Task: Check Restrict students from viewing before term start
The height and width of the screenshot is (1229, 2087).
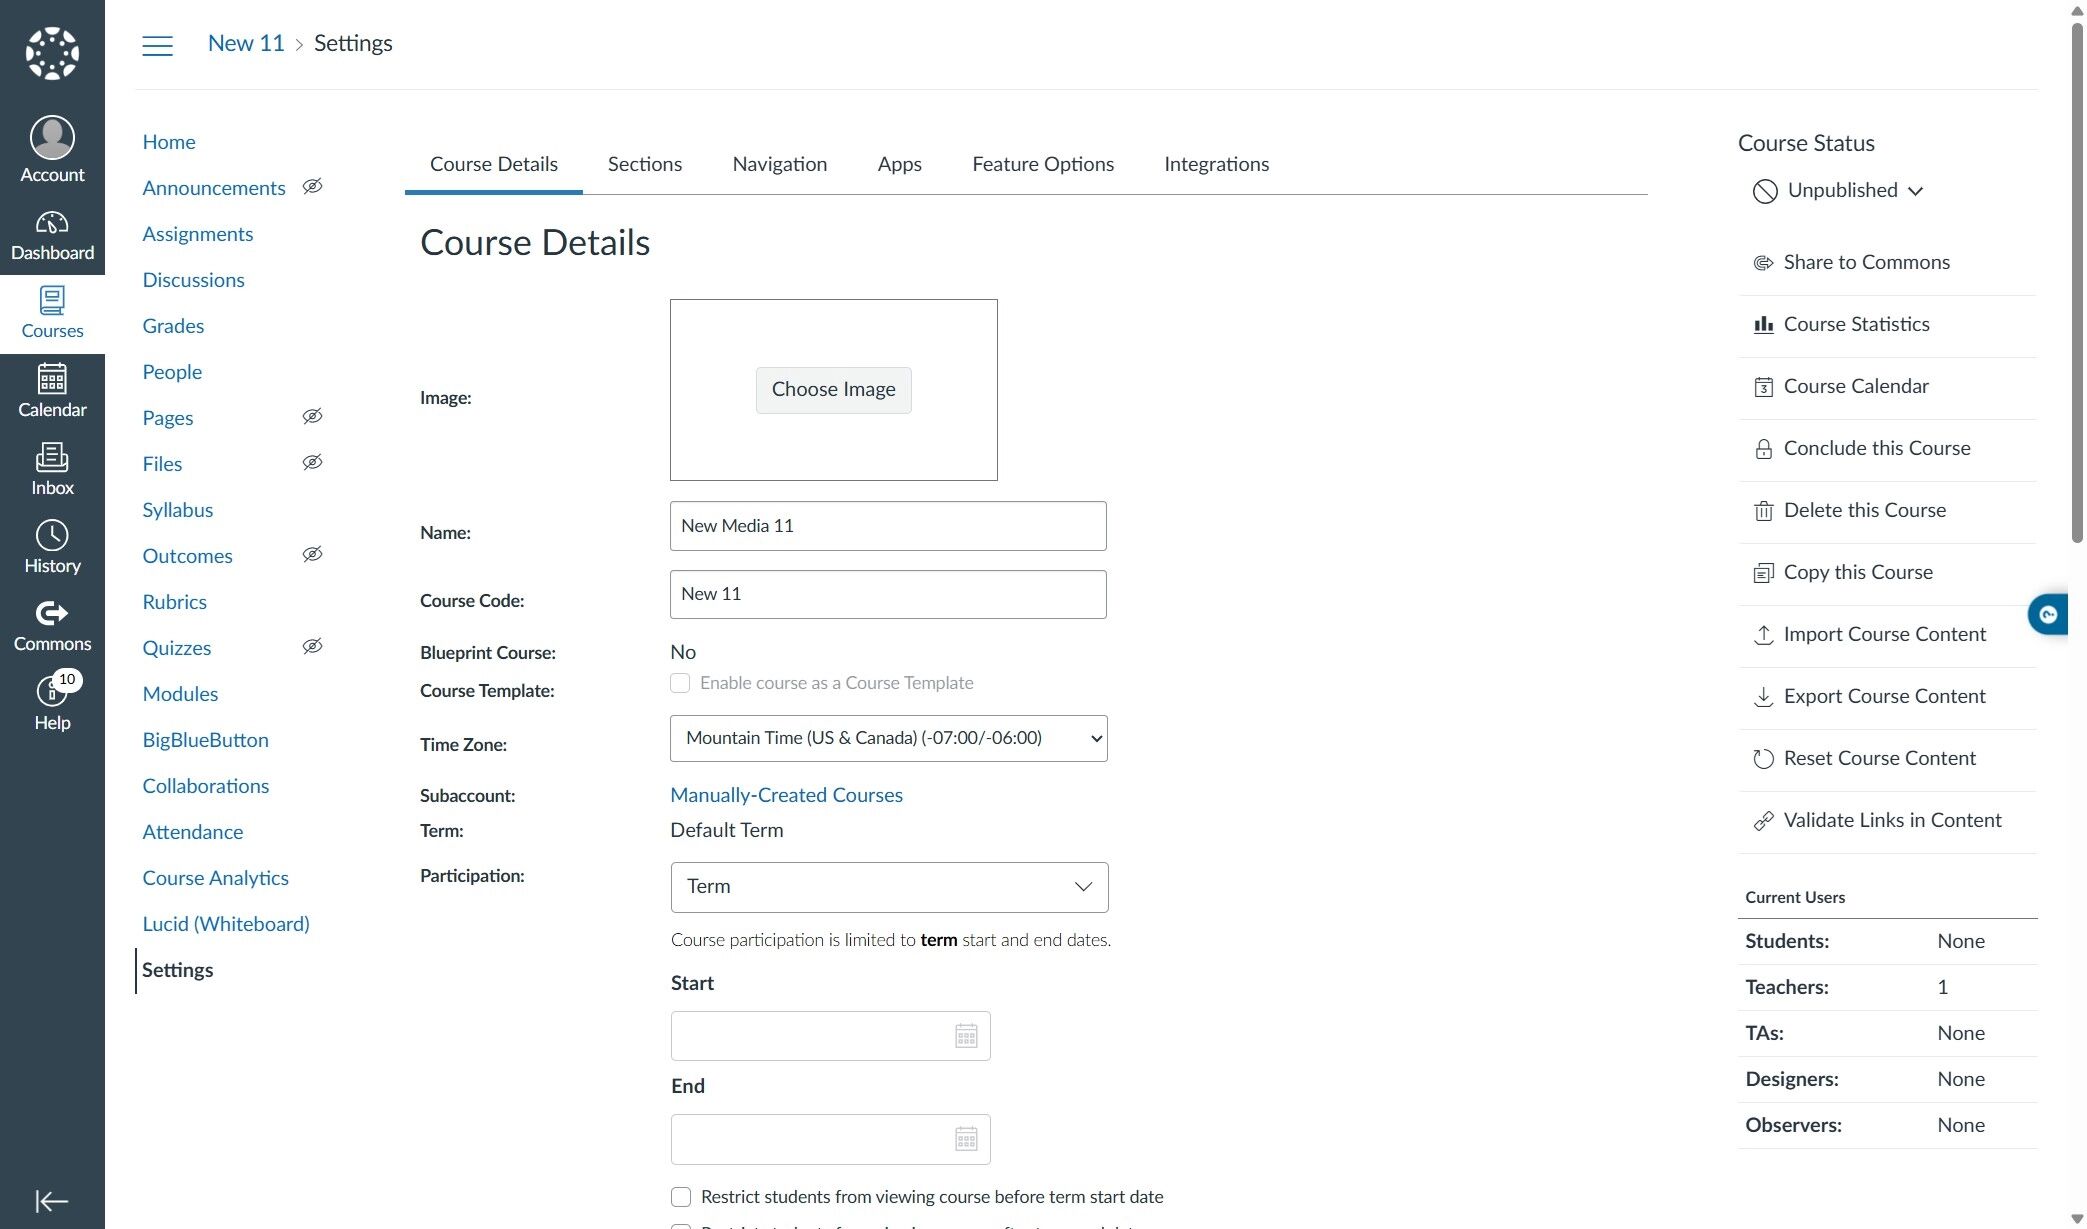Action: click(x=681, y=1197)
